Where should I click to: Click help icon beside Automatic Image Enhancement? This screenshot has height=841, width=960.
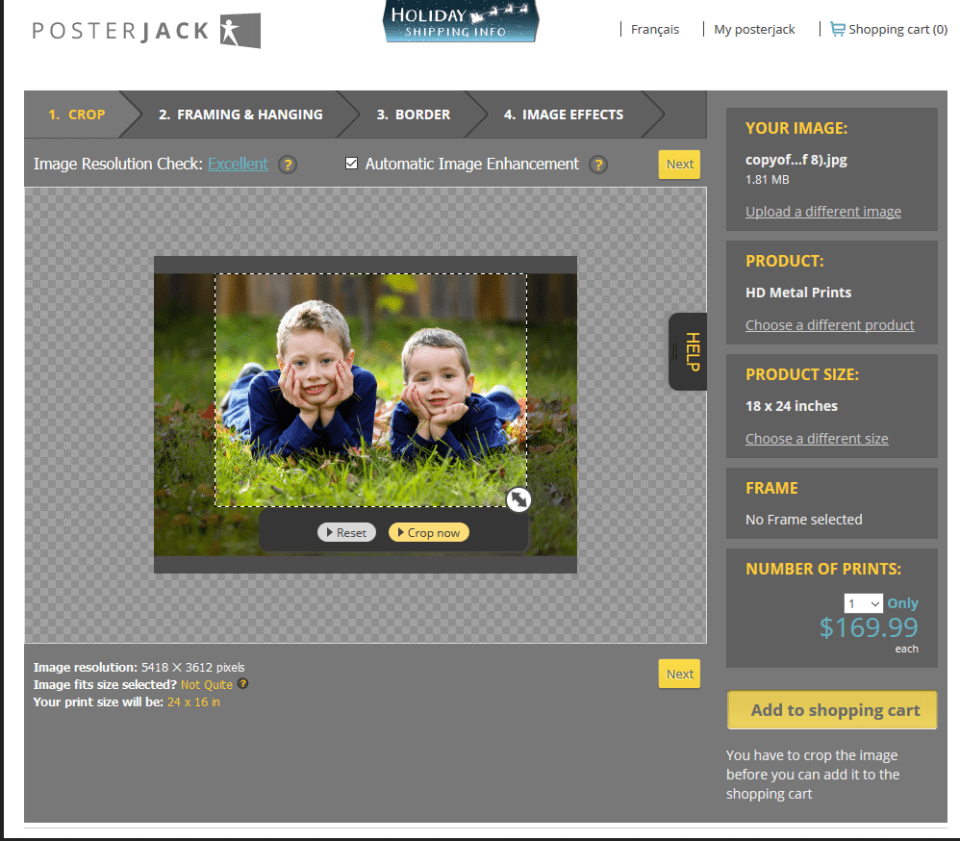(598, 165)
